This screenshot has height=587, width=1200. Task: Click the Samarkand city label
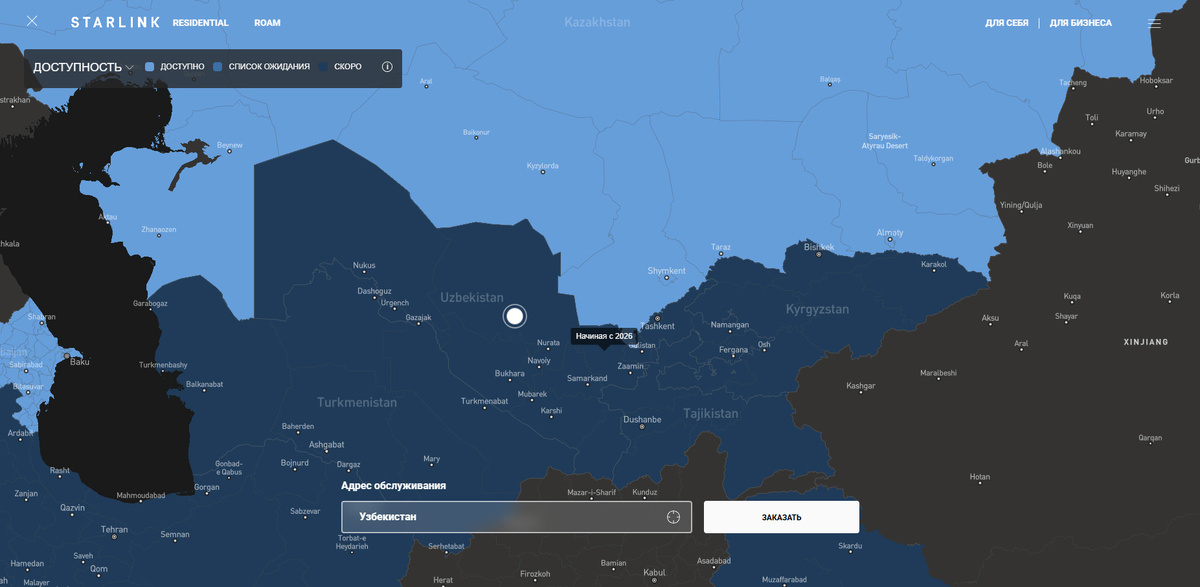tap(587, 379)
